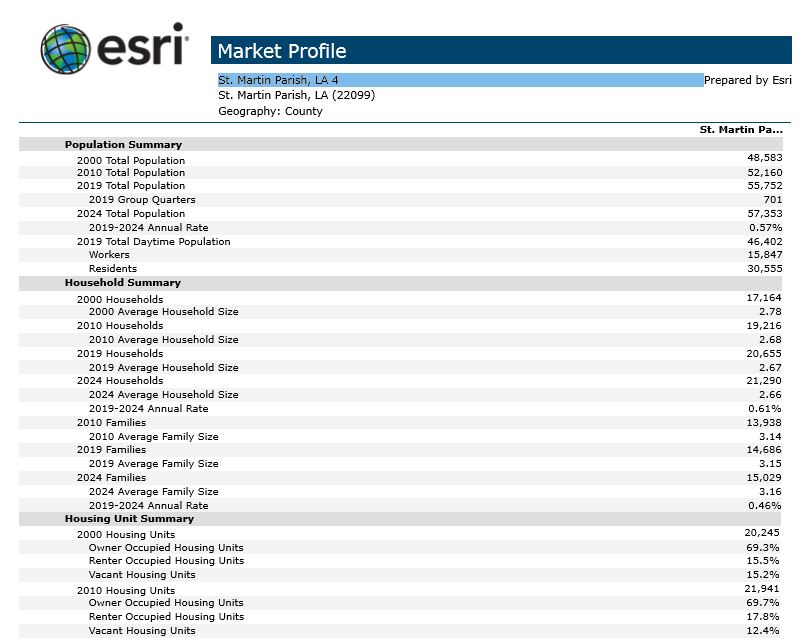
Task: Select value 55,752
Action: [x=765, y=185]
